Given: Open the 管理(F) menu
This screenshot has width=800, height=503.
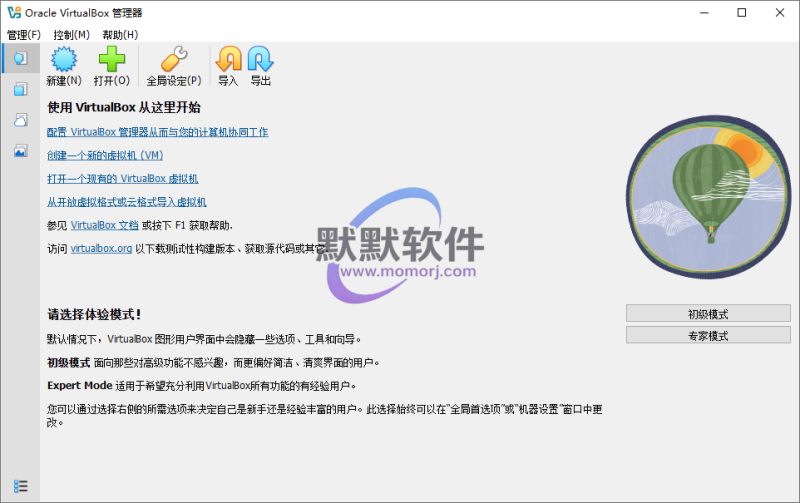Looking at the screenshot, I should point(23,35).
